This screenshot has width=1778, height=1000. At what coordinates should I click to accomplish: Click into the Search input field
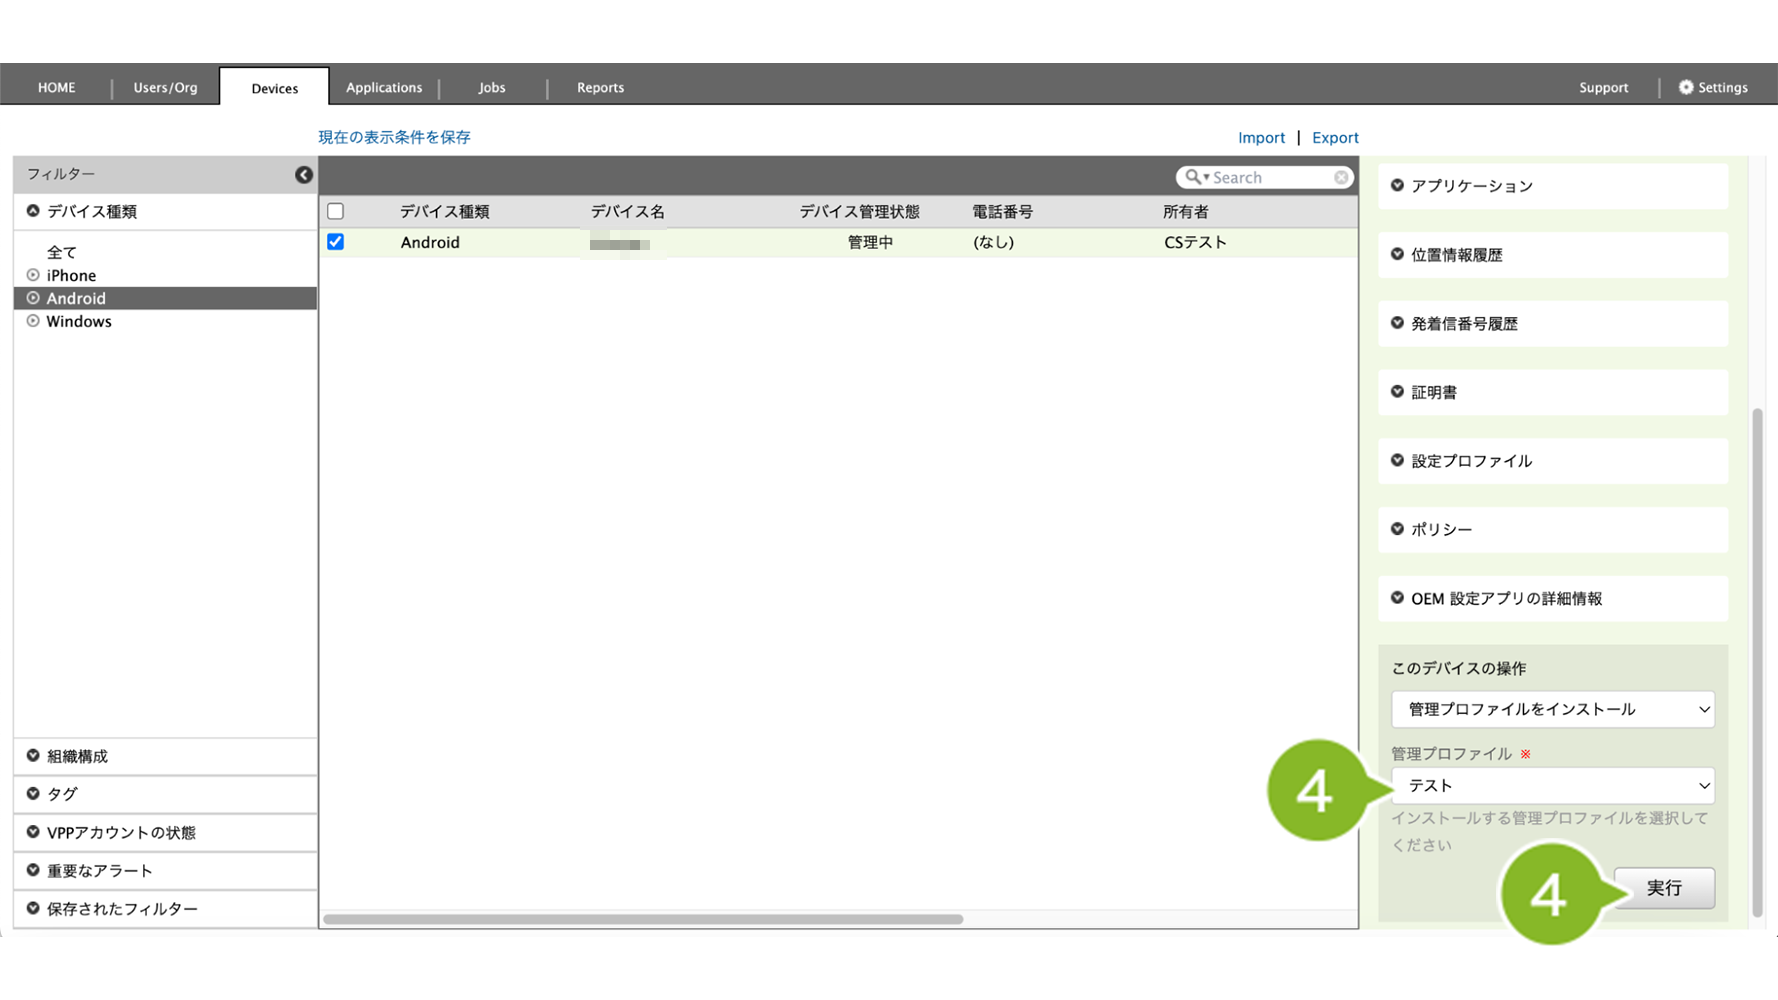tap(1270, 177)
